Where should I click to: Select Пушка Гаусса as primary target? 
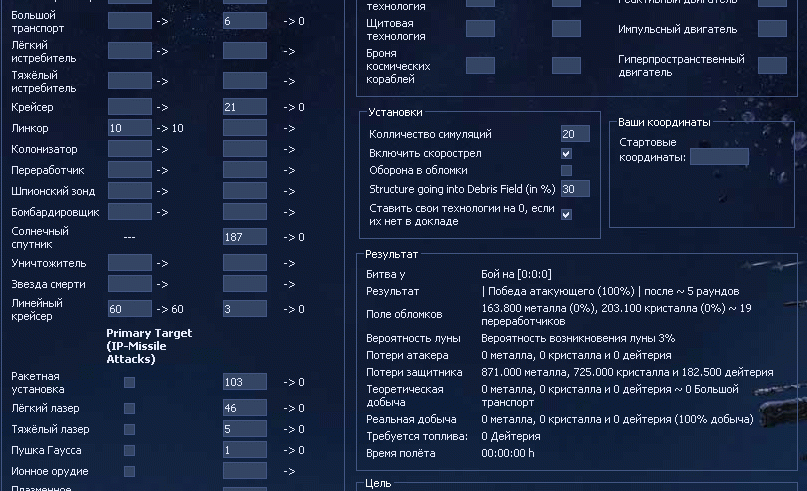pos(129,450)
